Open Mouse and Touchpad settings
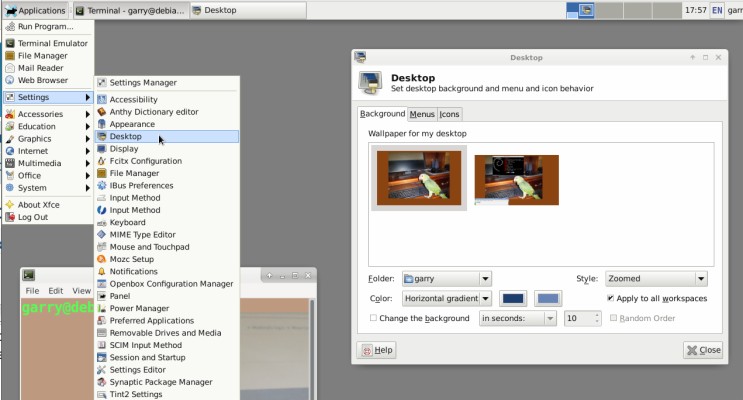The height and width of the screenshot is (400, 743). [151, 247]
